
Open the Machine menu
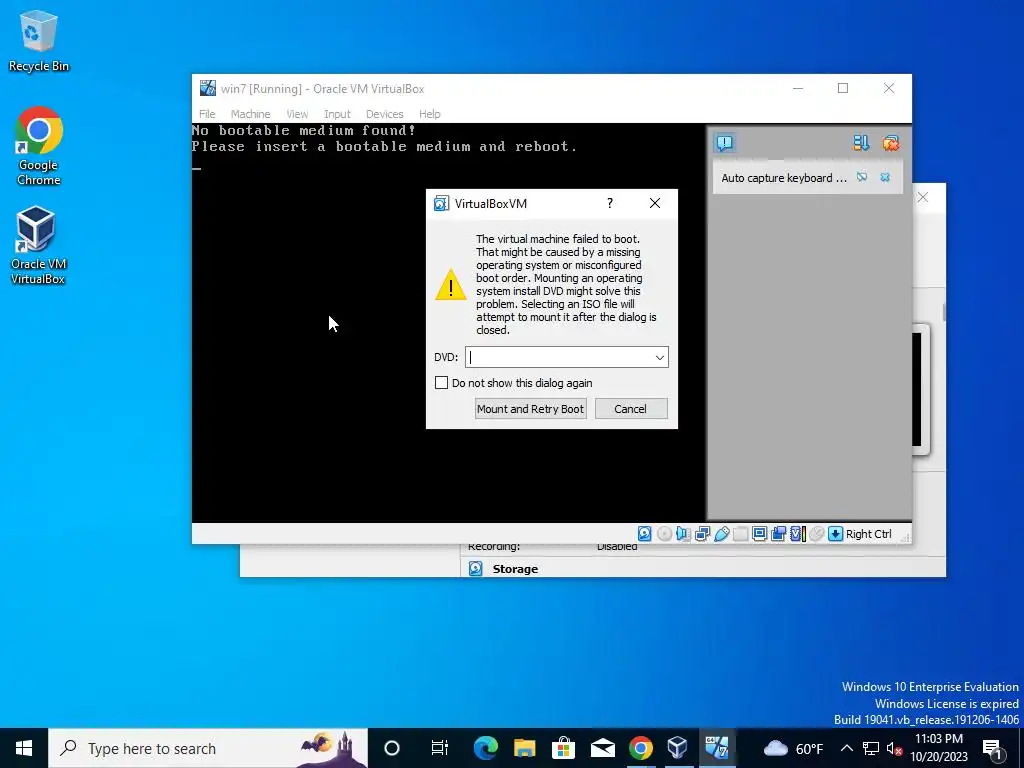coord(250,114)
